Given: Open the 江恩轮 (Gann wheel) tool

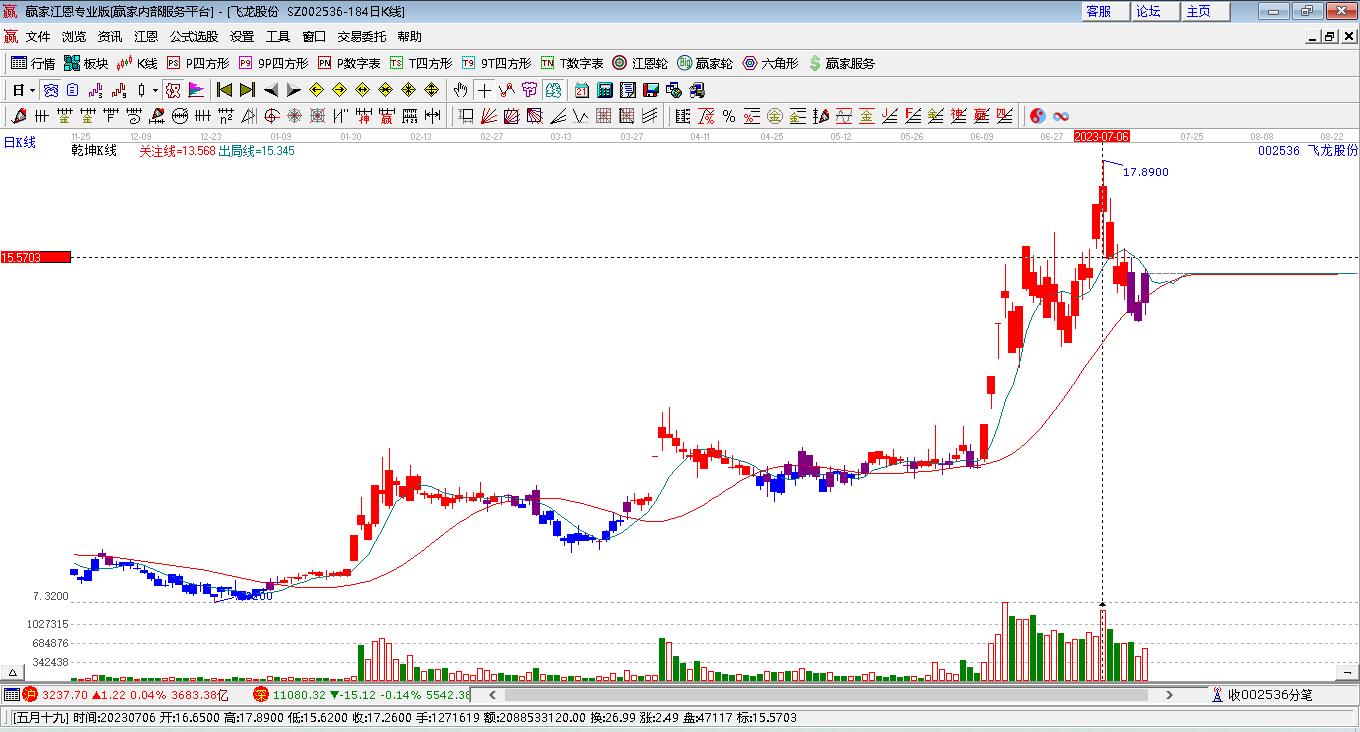Looking at the screenshot, I should click(x=640, y=63).
